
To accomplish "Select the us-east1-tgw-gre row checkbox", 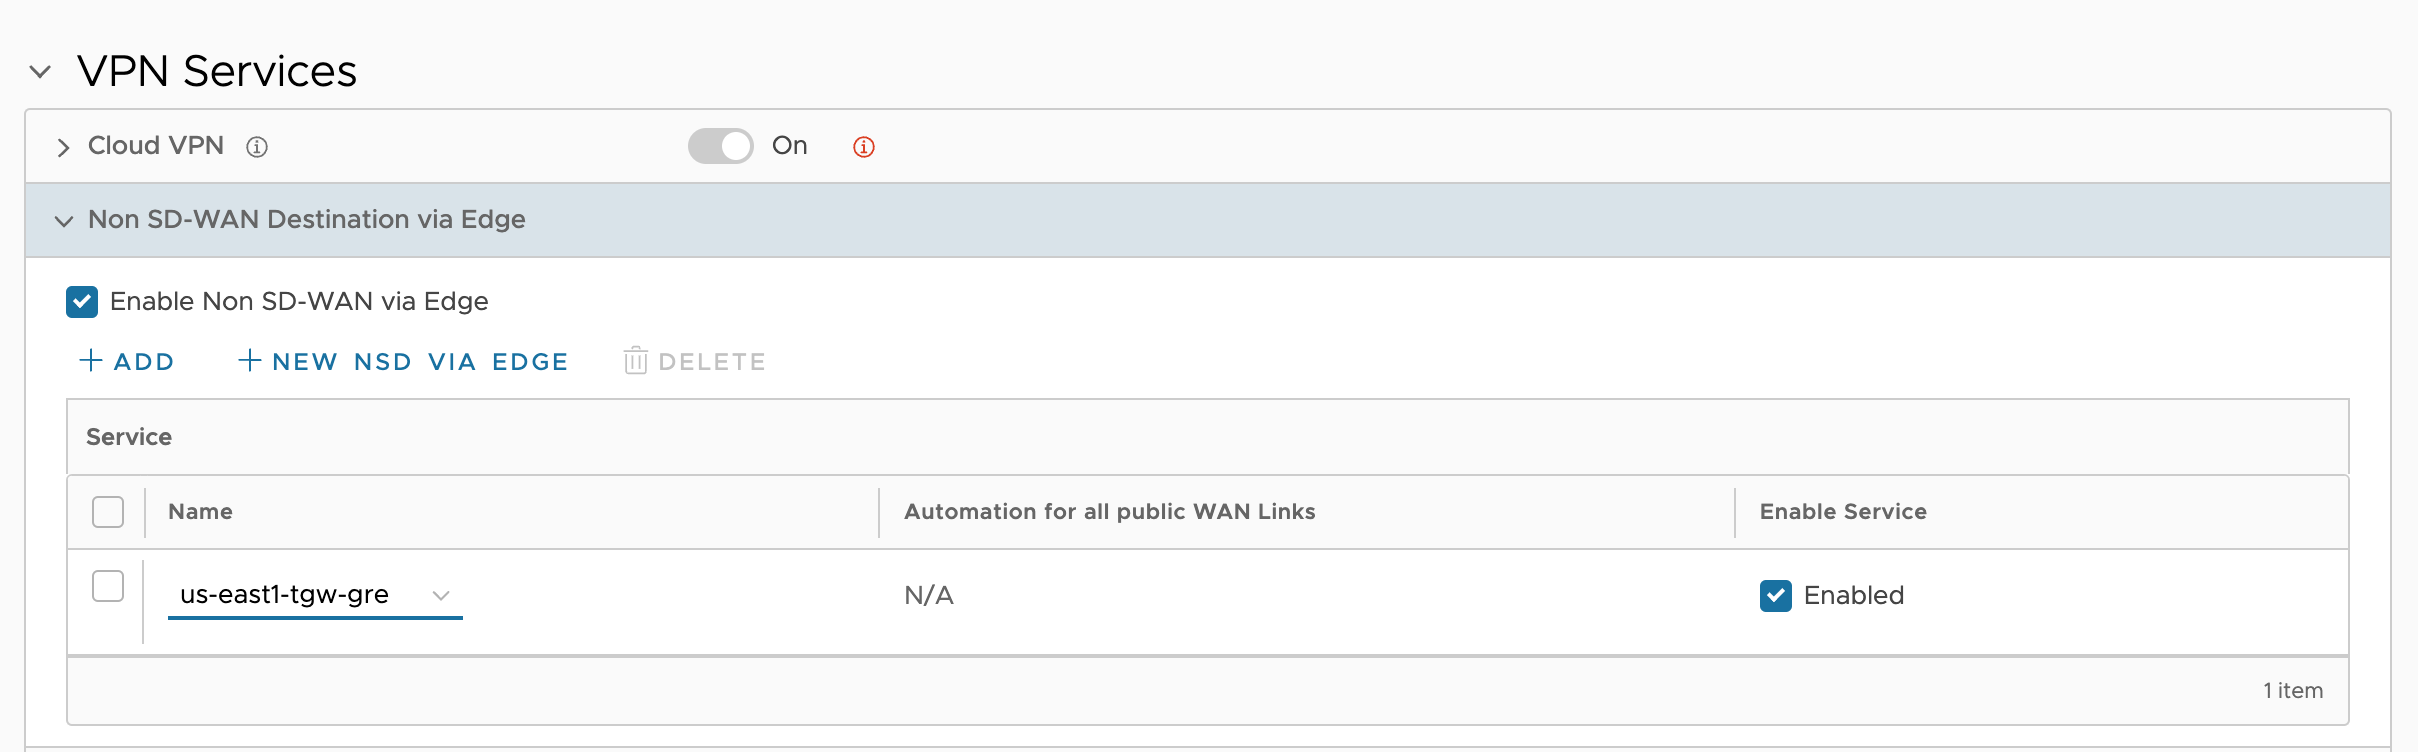I will coord(108,586).
